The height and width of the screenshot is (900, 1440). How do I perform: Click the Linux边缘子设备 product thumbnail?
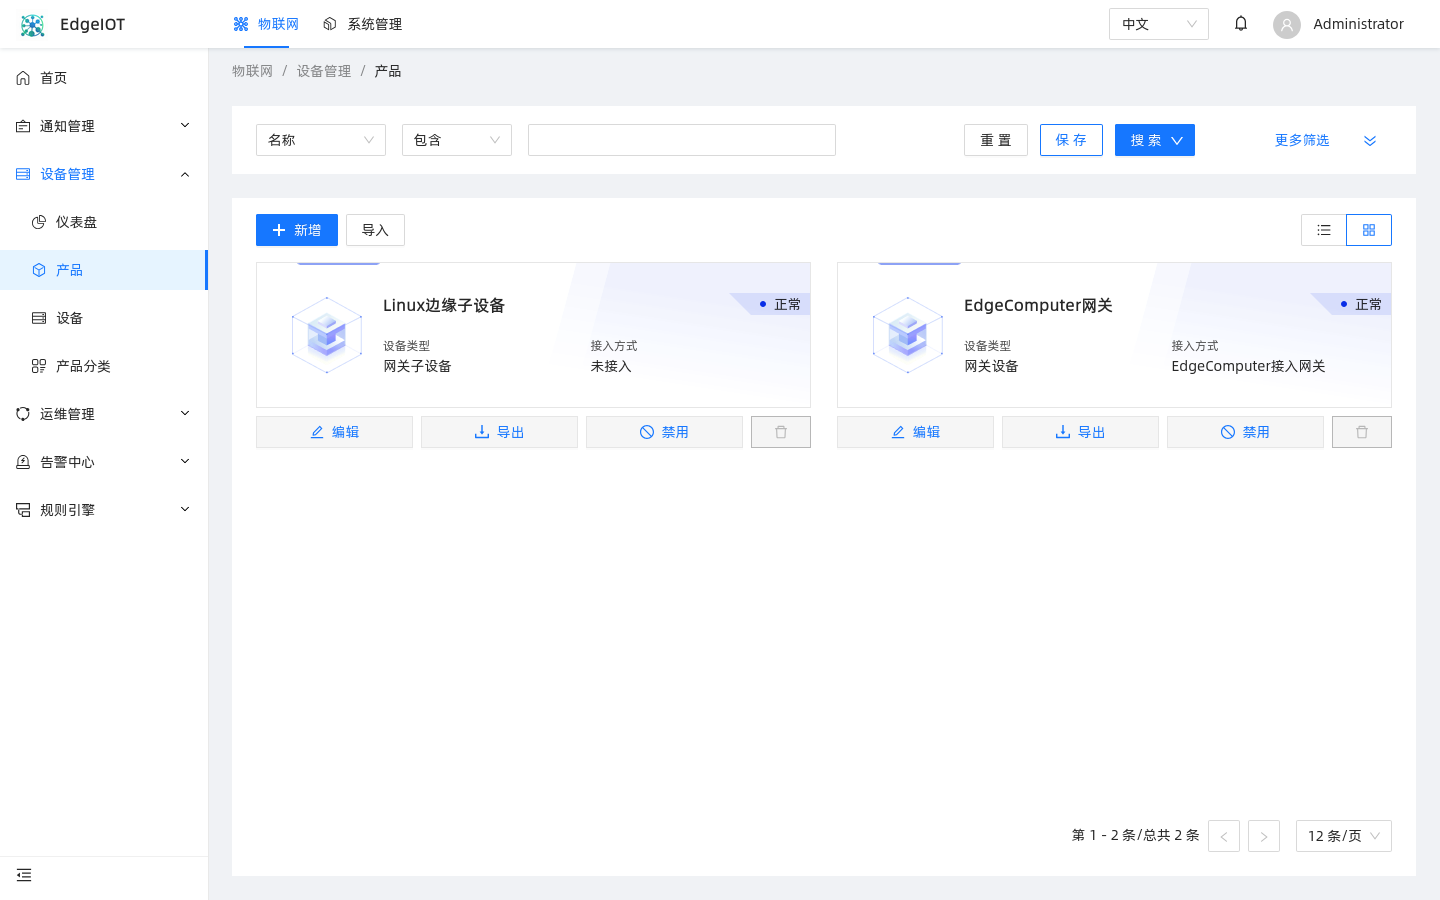click(x=327, y=335)
